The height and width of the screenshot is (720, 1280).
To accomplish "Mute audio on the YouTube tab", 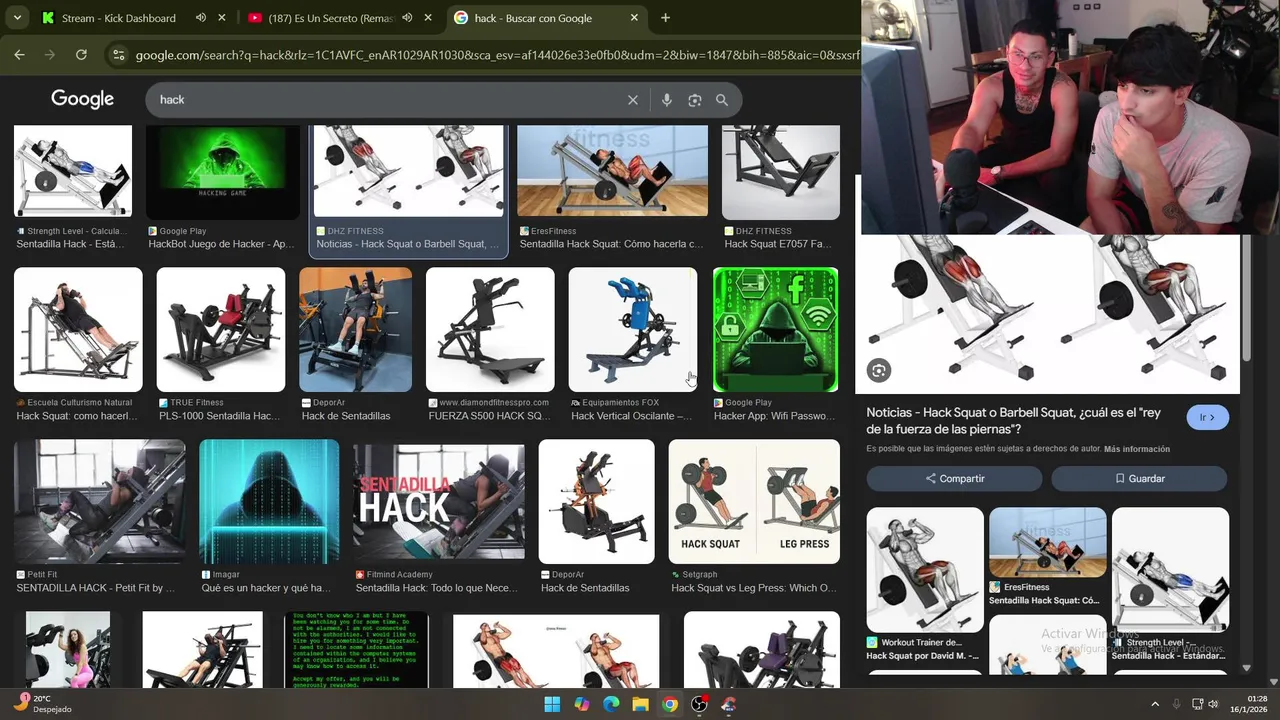I will click(x=407, y=18).
